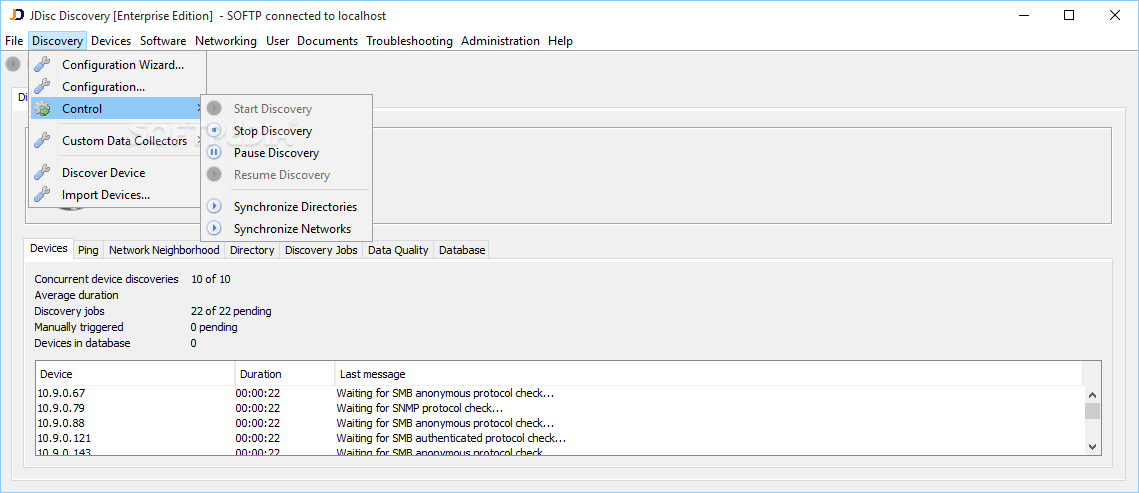The image size is (1139, 493).
Task: Open the Configuration... menu entry
Action: (118, 86)
